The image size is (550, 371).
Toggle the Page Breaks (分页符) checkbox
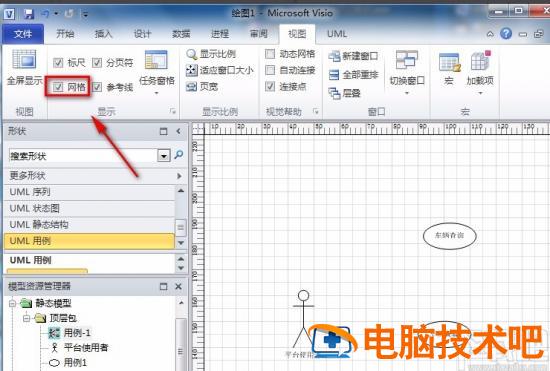(x=97, y=63)
